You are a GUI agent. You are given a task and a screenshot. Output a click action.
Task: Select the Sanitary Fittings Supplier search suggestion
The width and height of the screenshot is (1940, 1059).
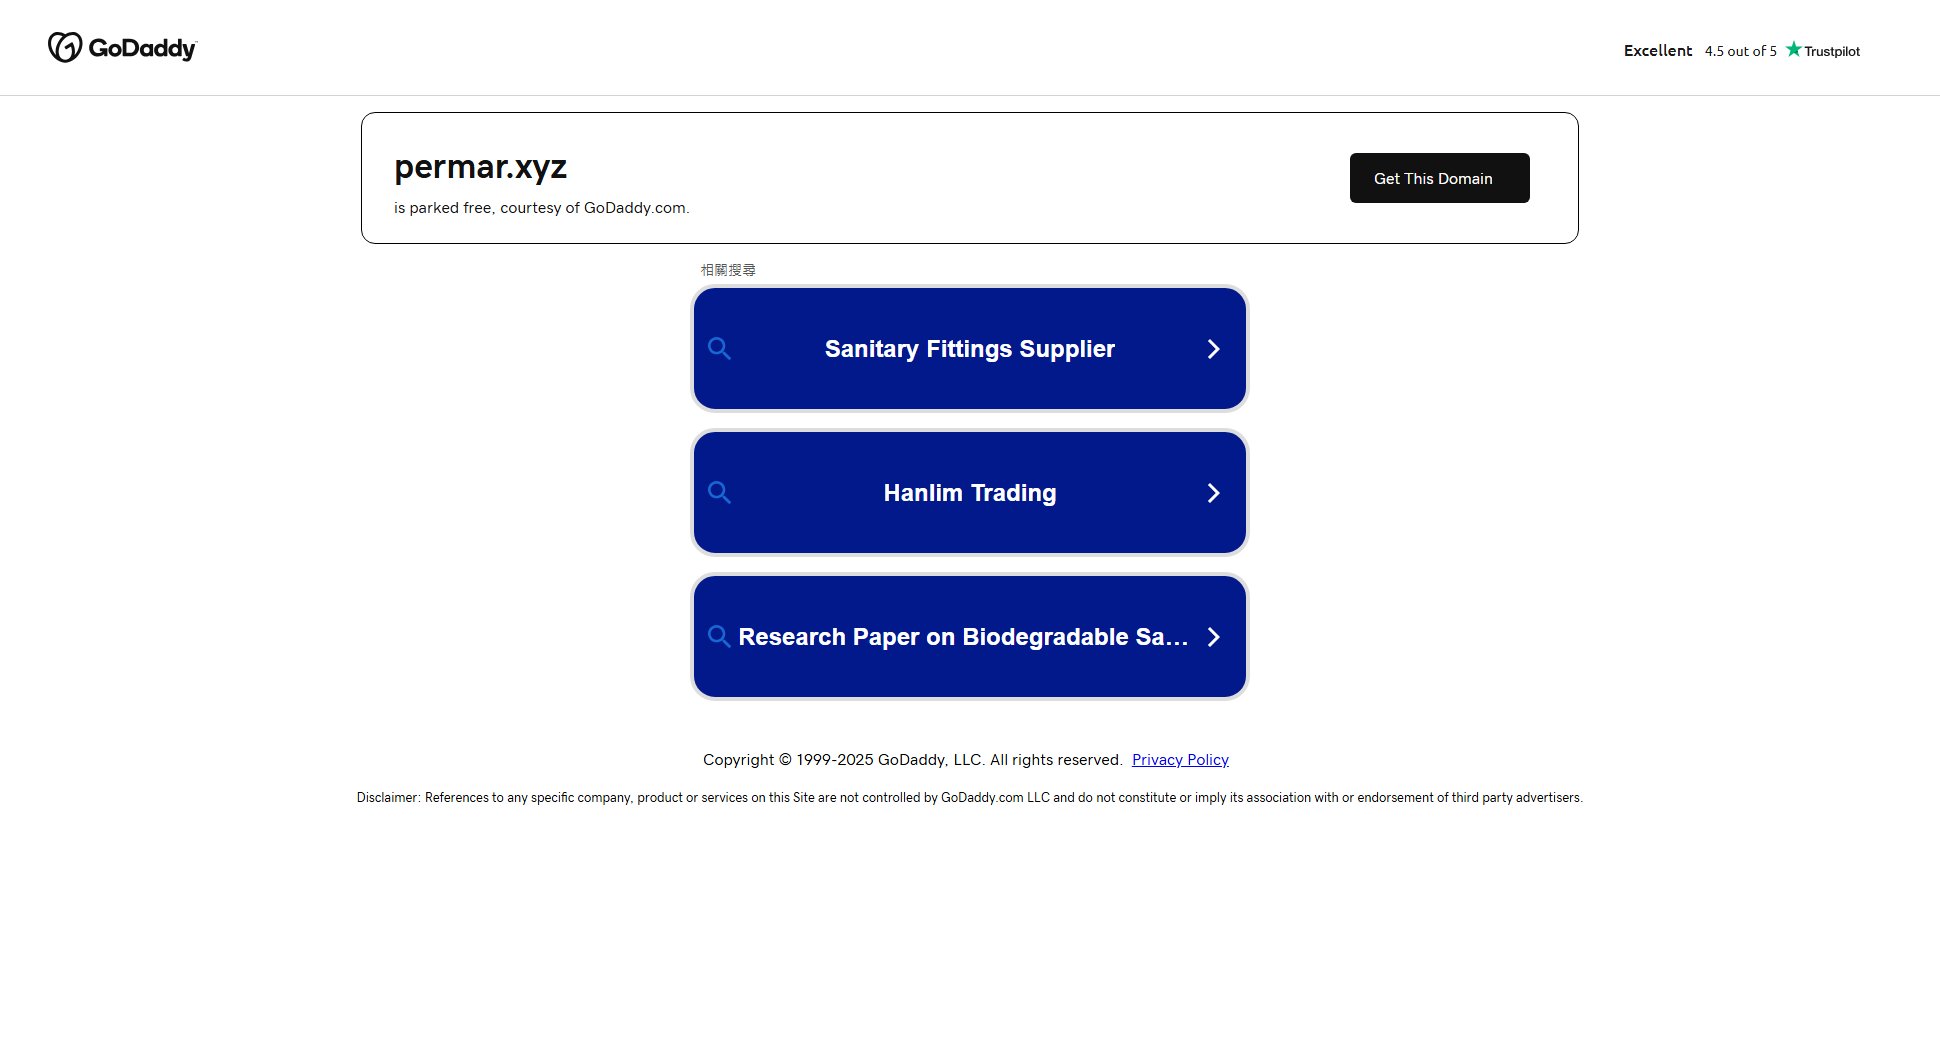pos(969,348)
